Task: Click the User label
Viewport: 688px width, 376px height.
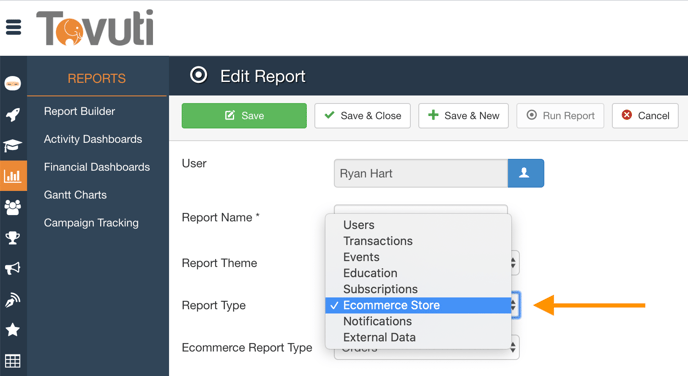Action: click(x=194, y=164)
